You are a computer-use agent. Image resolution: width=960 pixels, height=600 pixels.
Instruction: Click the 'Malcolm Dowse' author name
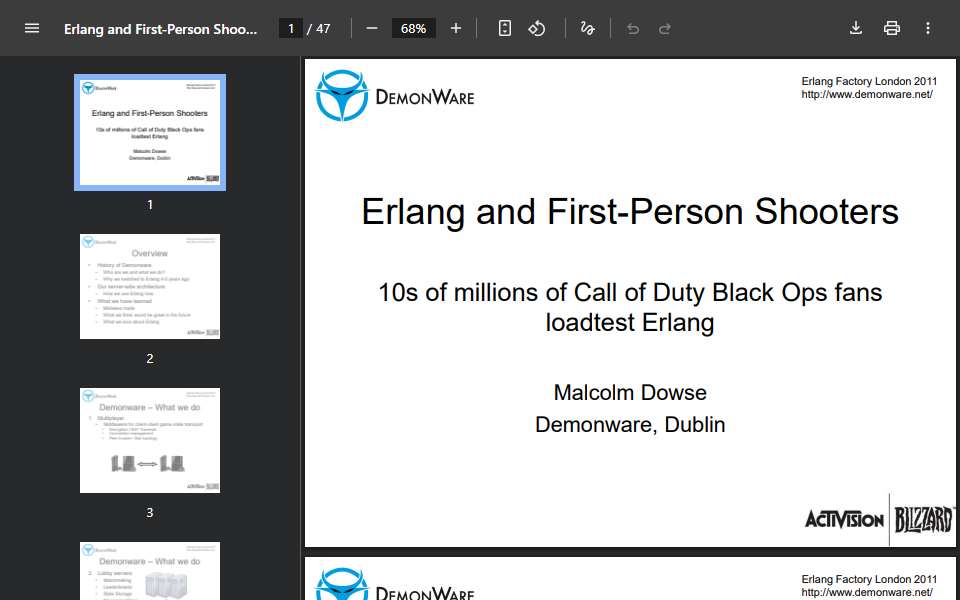click(630, 392)
